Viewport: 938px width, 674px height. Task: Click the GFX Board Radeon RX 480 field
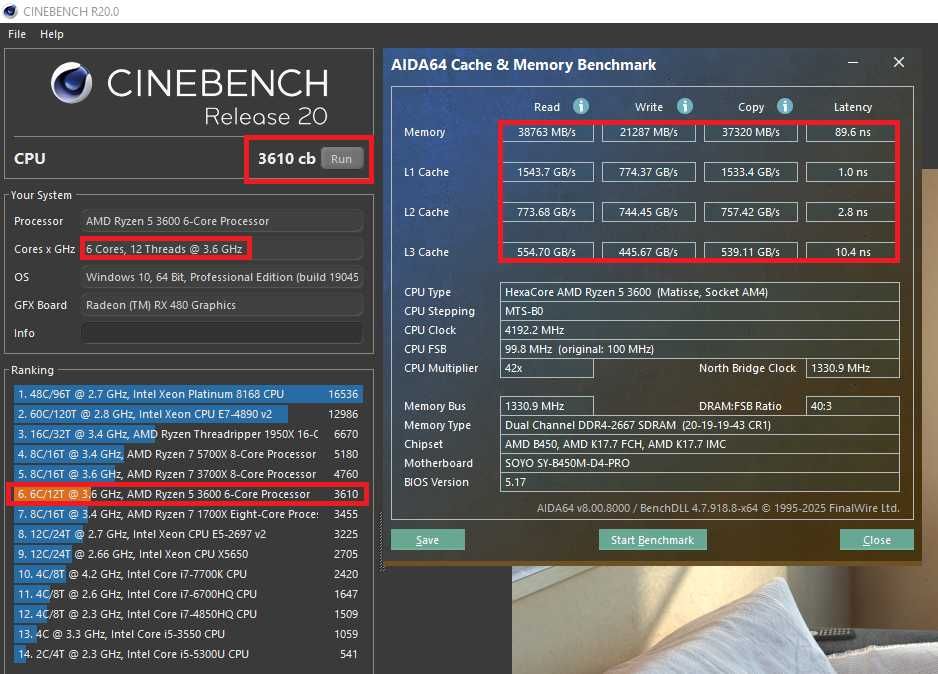(x=222, y=305)
